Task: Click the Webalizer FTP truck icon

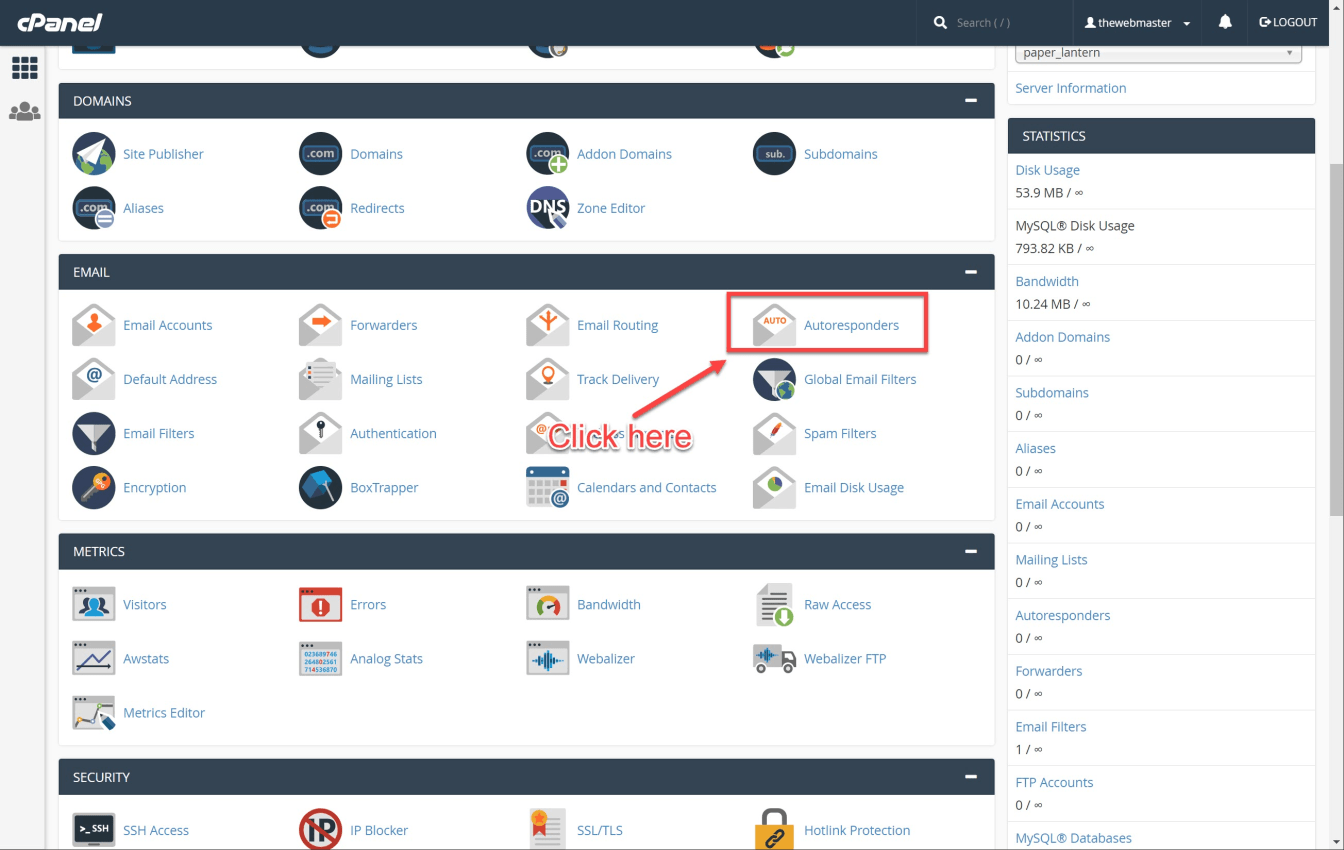Action: [775, 658]
